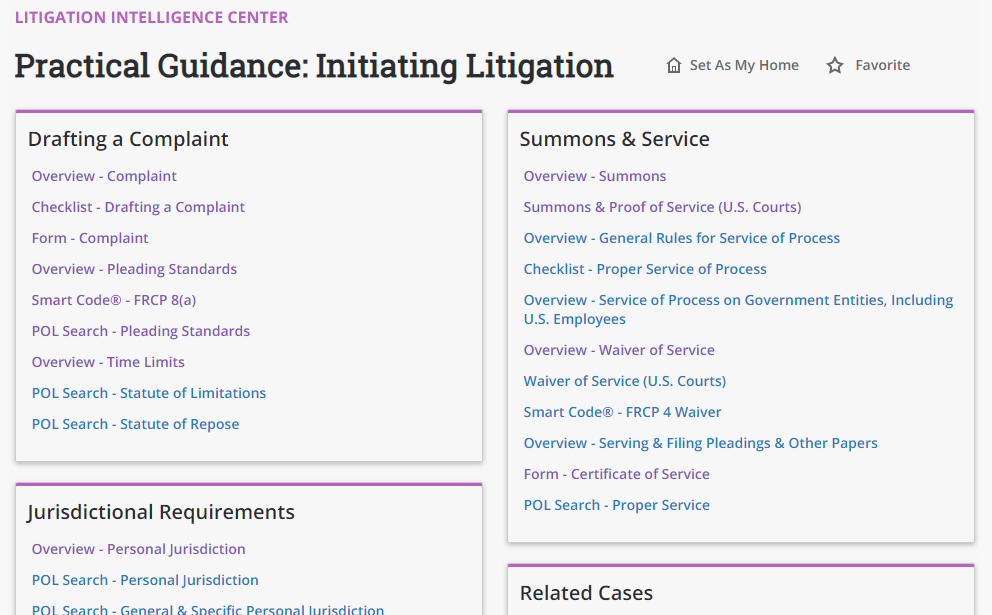Screen dimensions: 992x615
Task: Open the LITIGATION INTELLIGENCE CENTER link
Action: [151, 17]
